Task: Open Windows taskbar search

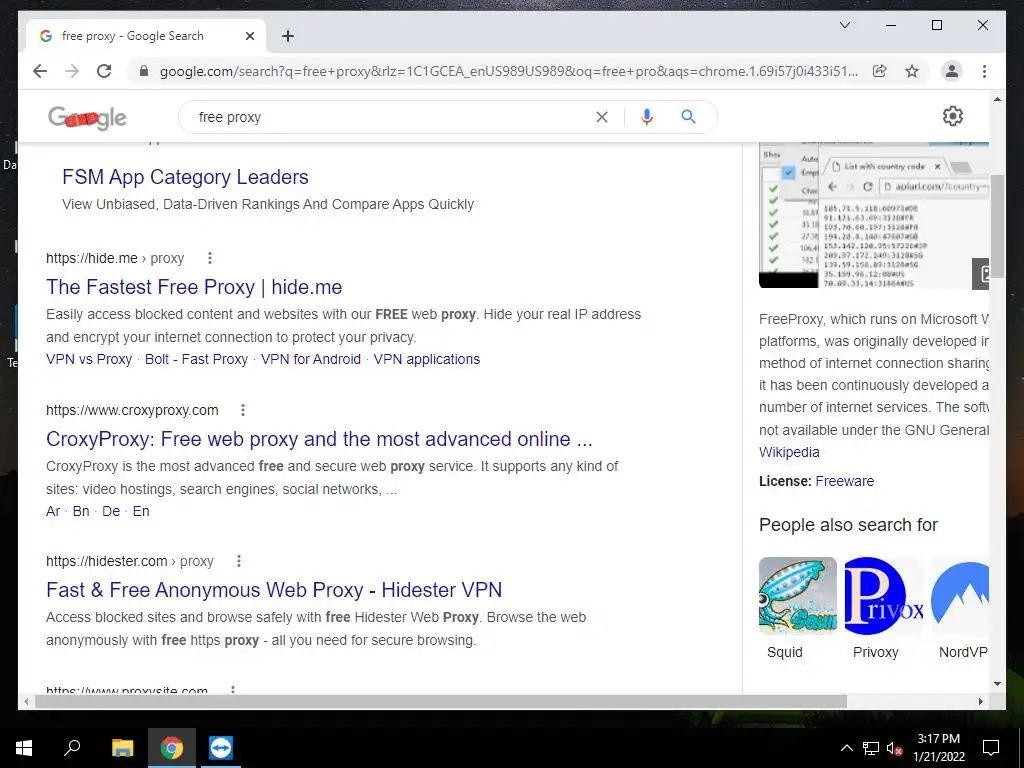Action: (72, 748)
